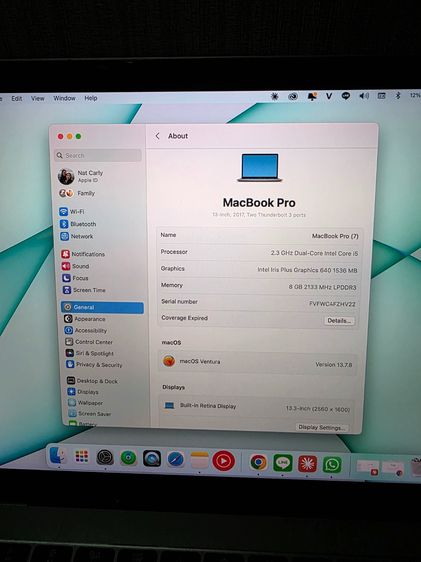421x562 pixels.
Task: Open the volume control in menu bar
Action: point(364,96)
